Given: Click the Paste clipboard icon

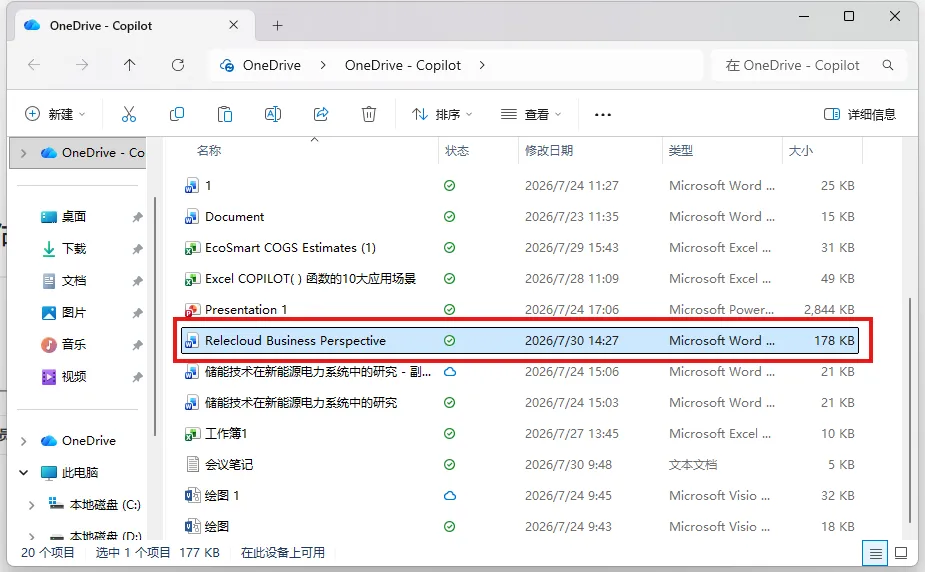Looking at the screenshot, I should coord(225,114).
